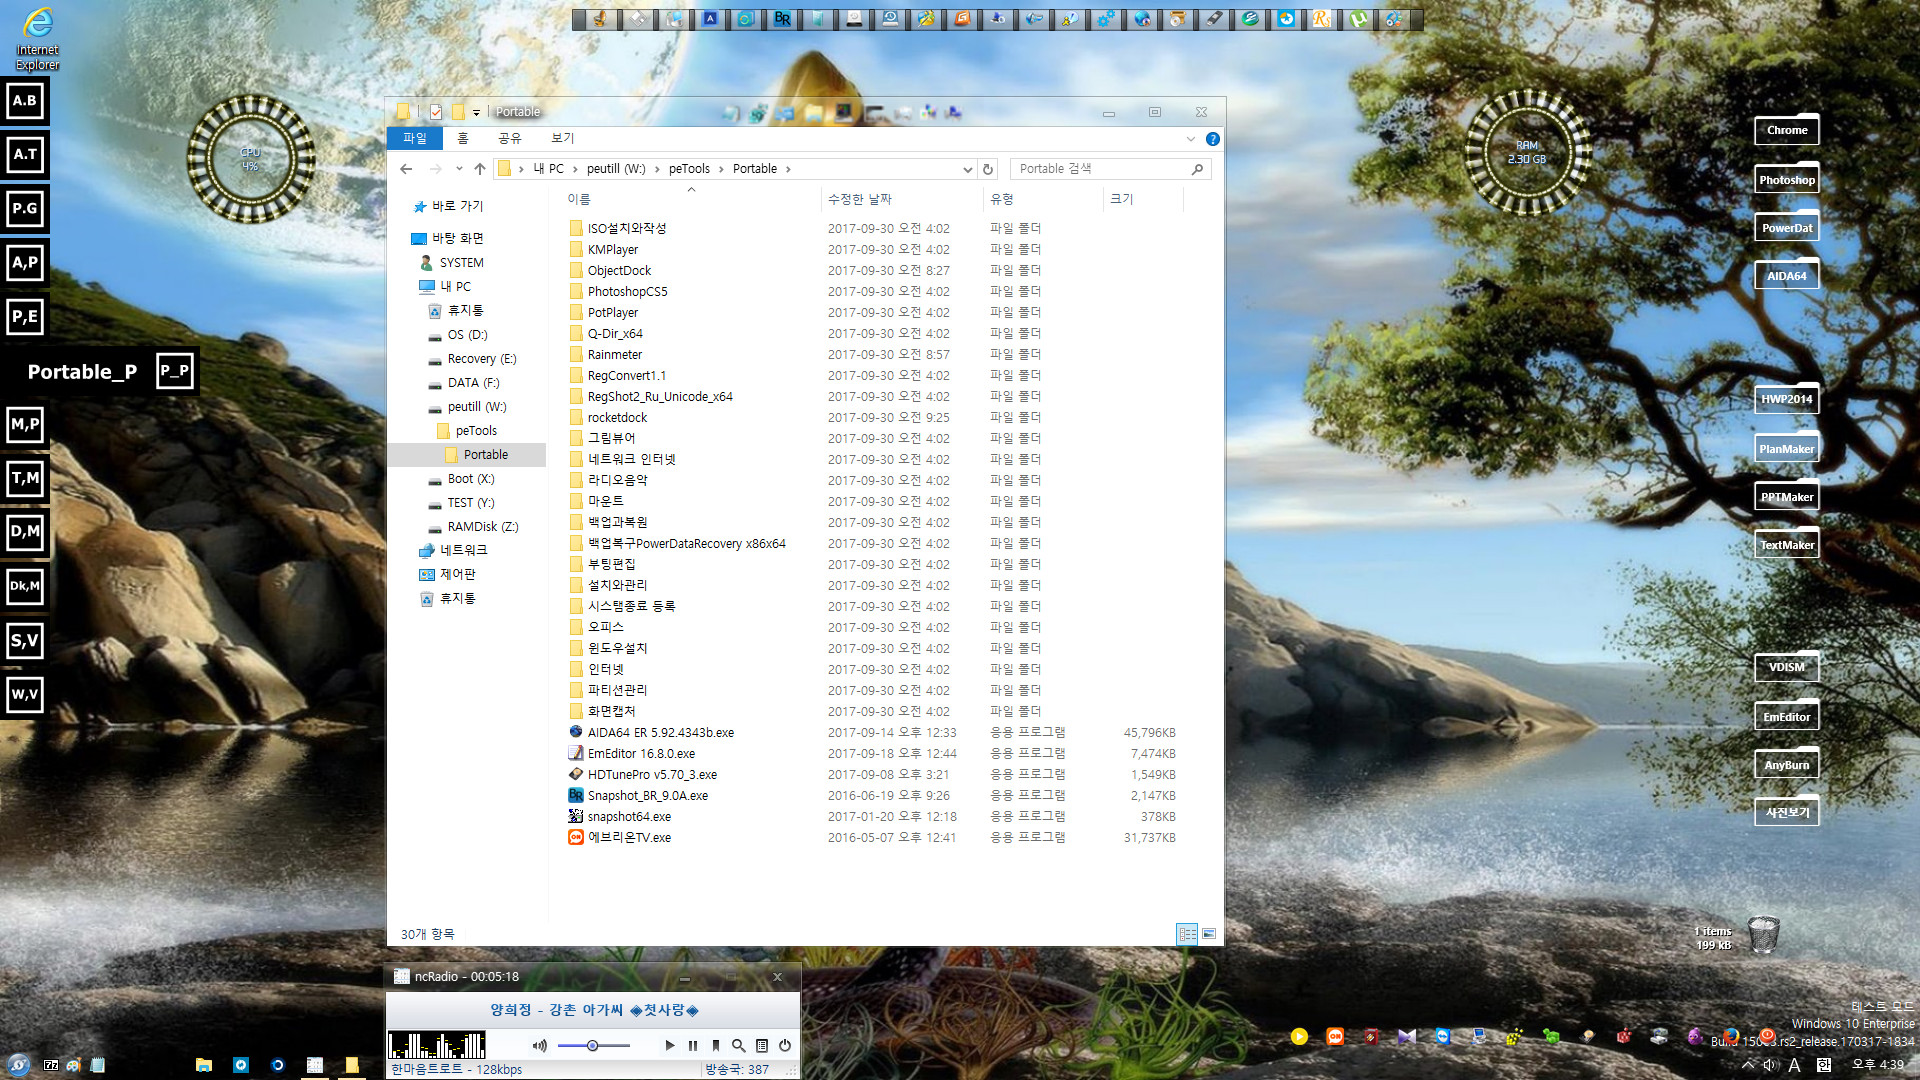Click the ncRadio power icon

point(785,1045)
